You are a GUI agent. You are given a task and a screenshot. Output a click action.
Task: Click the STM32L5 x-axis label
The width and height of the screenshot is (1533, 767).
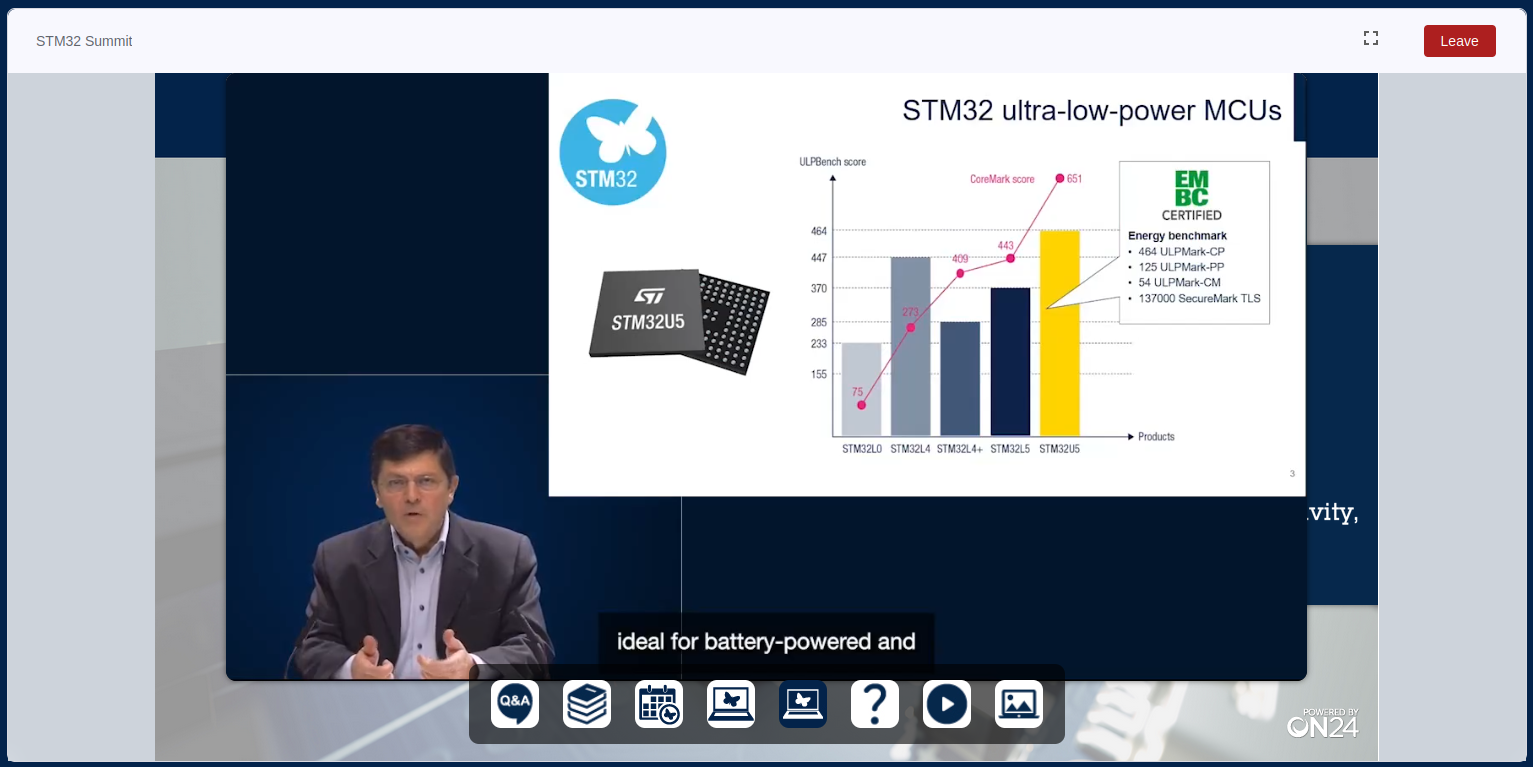click(1010, 449)
